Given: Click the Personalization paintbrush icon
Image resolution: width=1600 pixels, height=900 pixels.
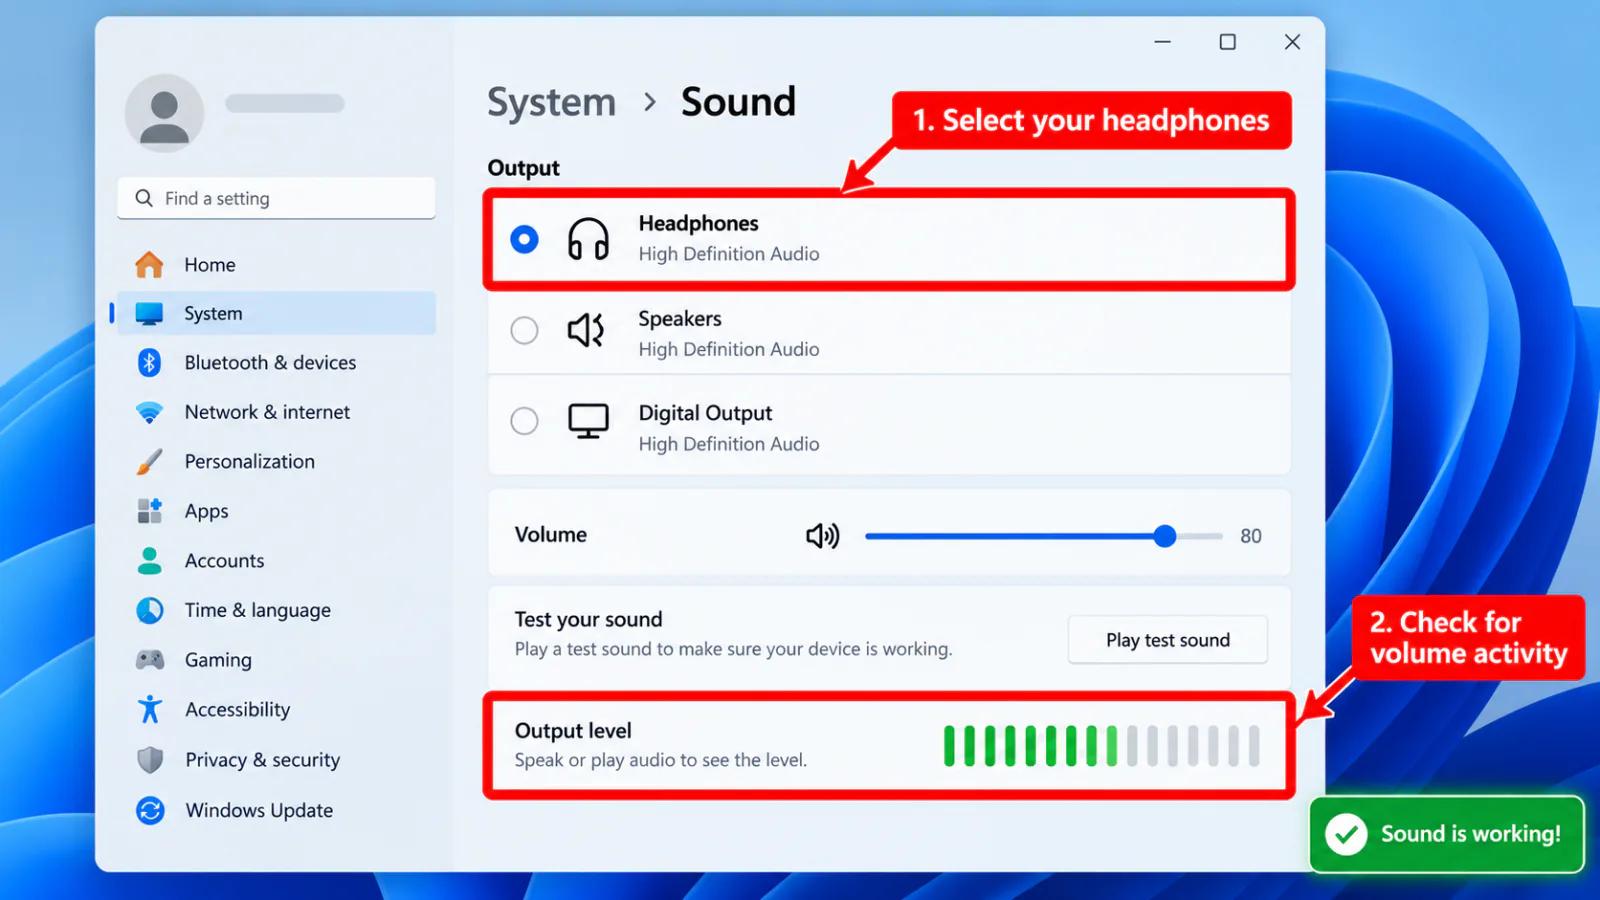Looking at the screenshot, I should point(149,462).
